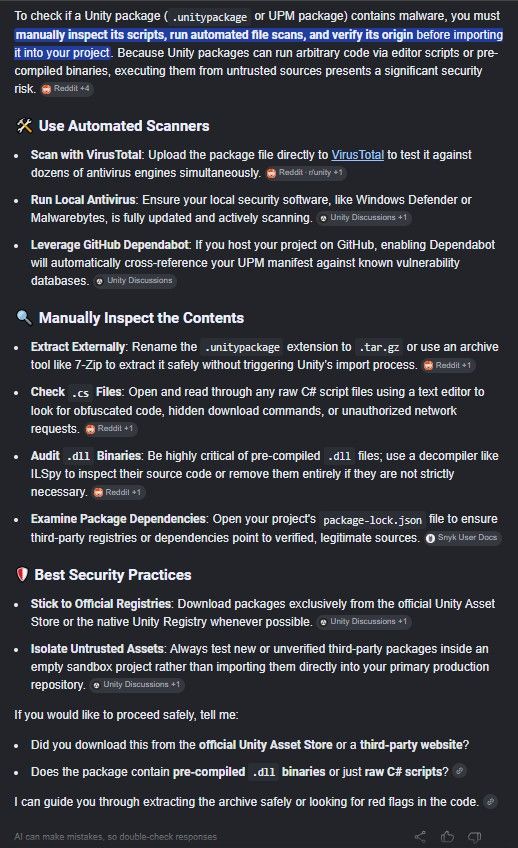518x848 pixels.
Task: Open Reddit +1 source after Extract Externally
Action: (x=448, y=365)
